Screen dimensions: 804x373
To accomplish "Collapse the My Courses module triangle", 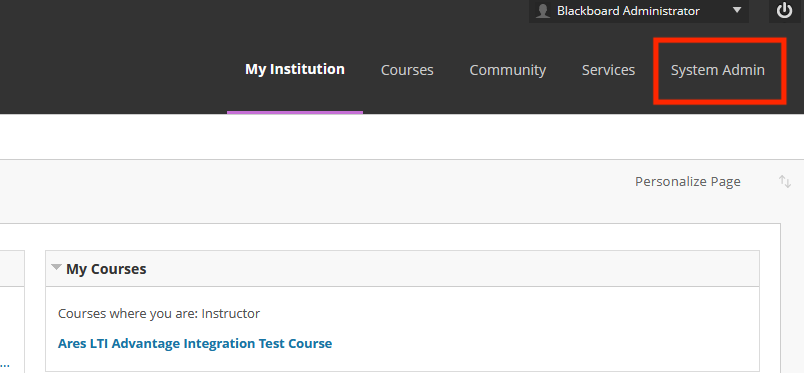I will coord(56,267).
